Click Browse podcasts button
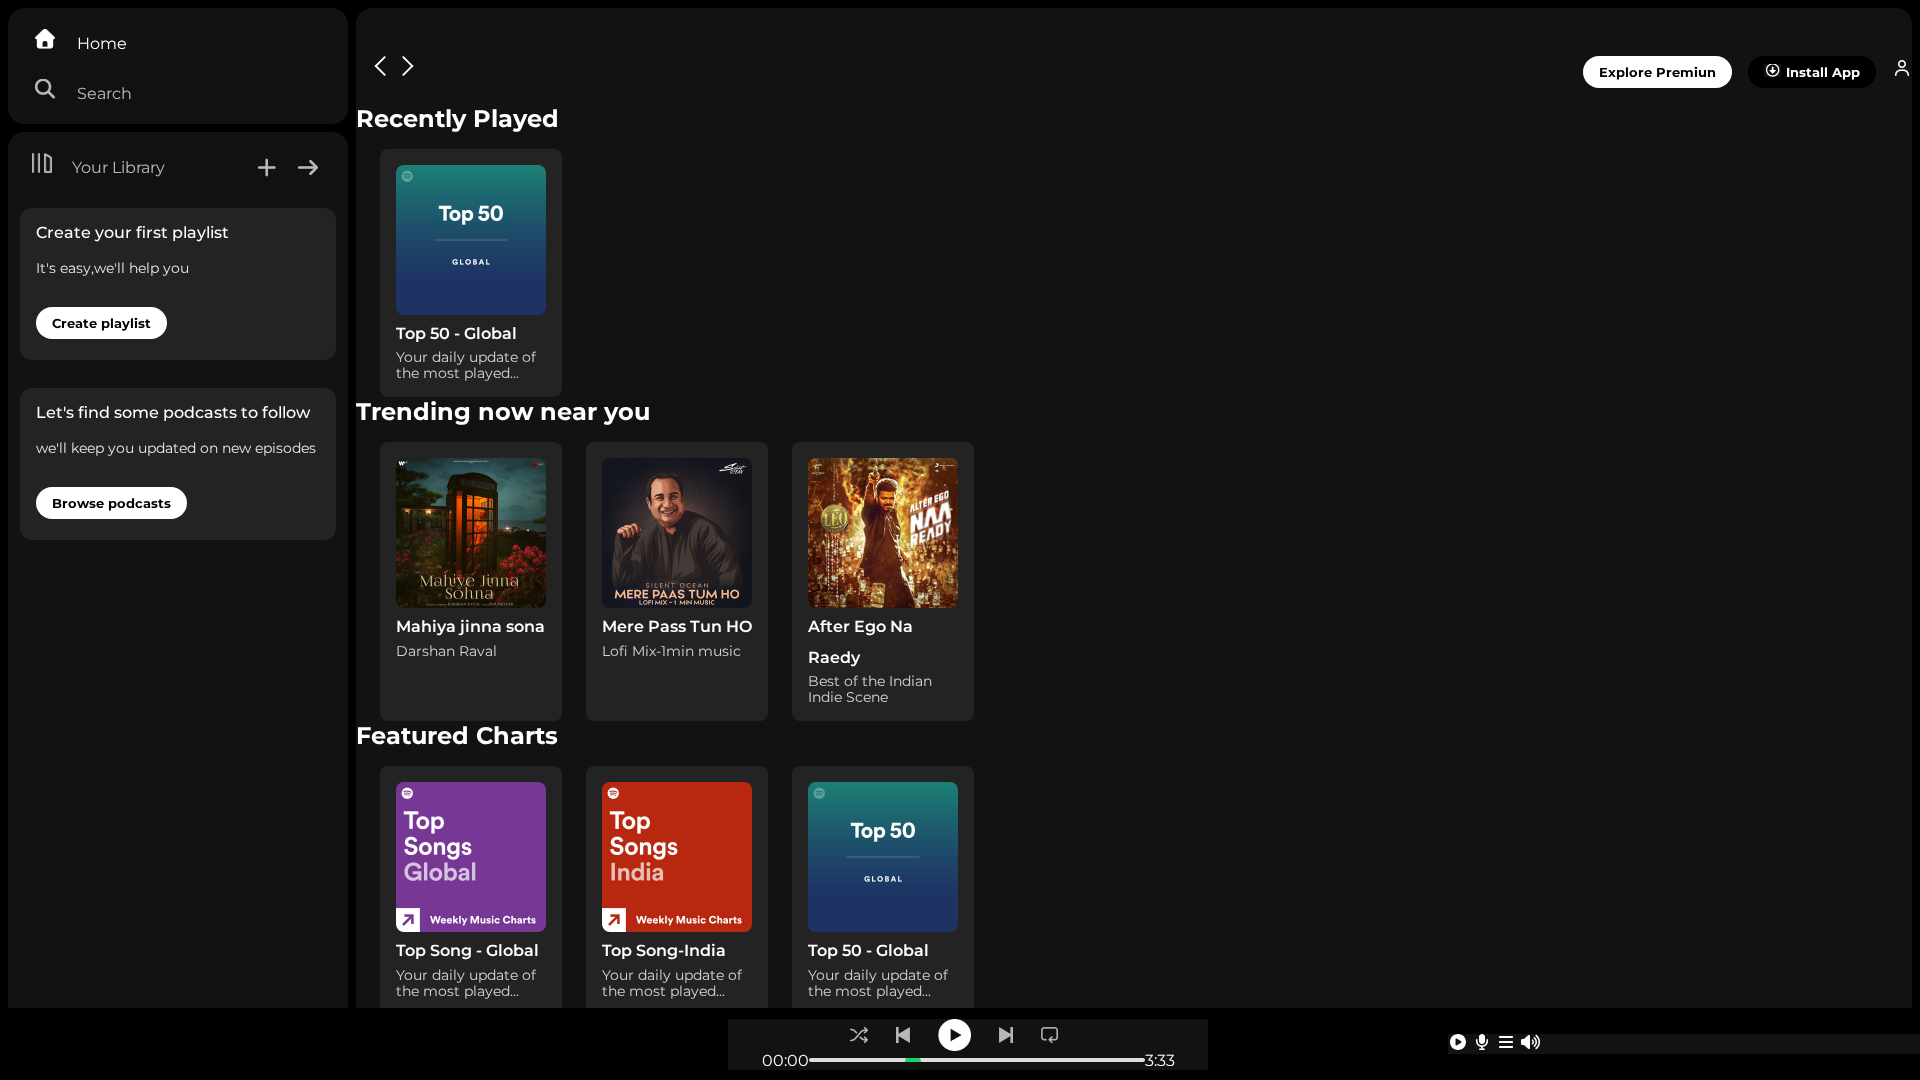Screen dimensions: 1920x1080 [111, 503]
